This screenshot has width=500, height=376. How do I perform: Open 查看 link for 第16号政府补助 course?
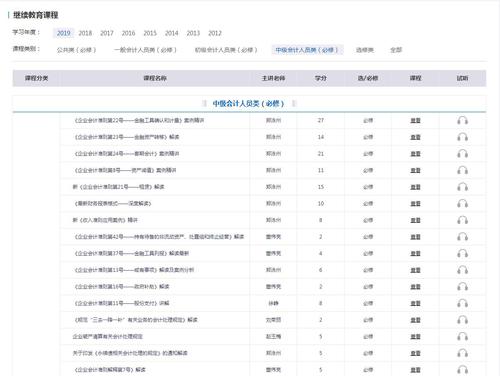tap(415, 287)
